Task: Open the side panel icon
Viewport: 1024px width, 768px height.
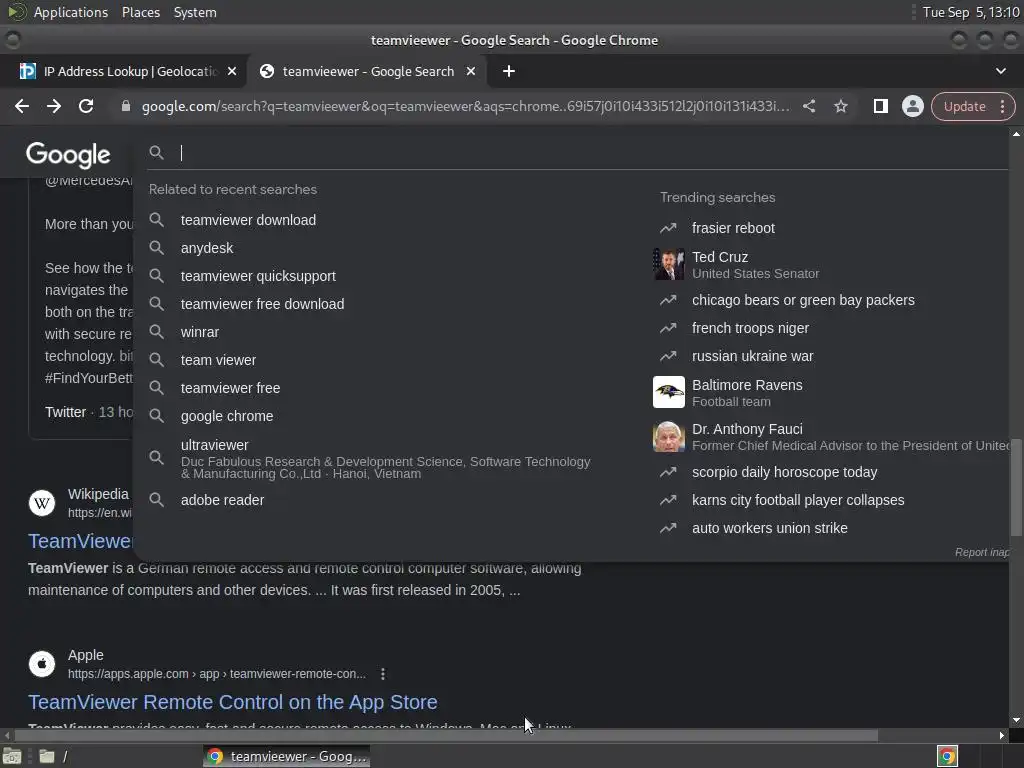Action: tap(880, 106)
